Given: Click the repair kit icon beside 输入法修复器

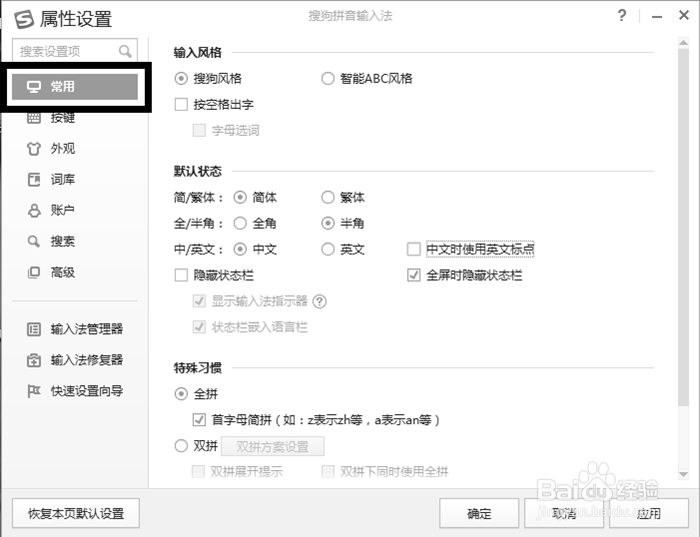Looking at the screenshot, I should tap(34, 360).
